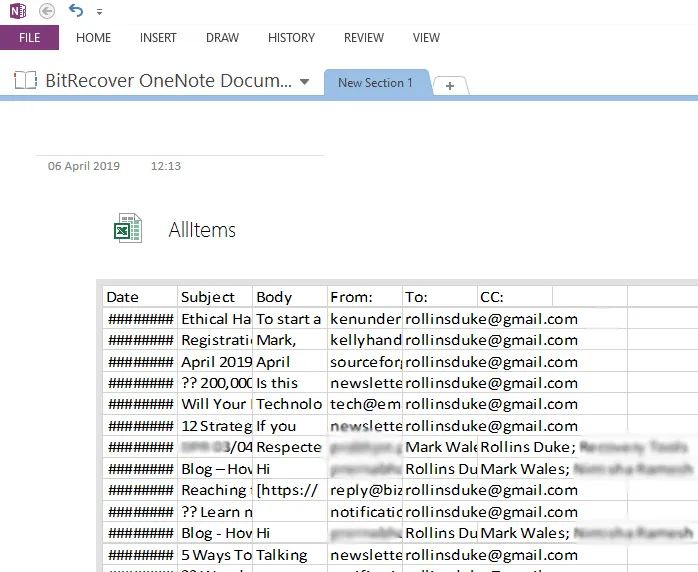This screenshot has width=698, height=572.
Task: Click the page date 06 April 2019
Action: 84,166
